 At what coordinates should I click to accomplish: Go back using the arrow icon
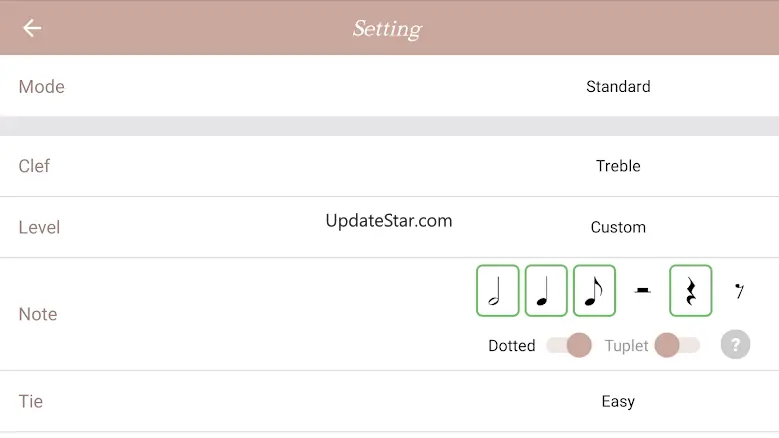tap(32, 28)
